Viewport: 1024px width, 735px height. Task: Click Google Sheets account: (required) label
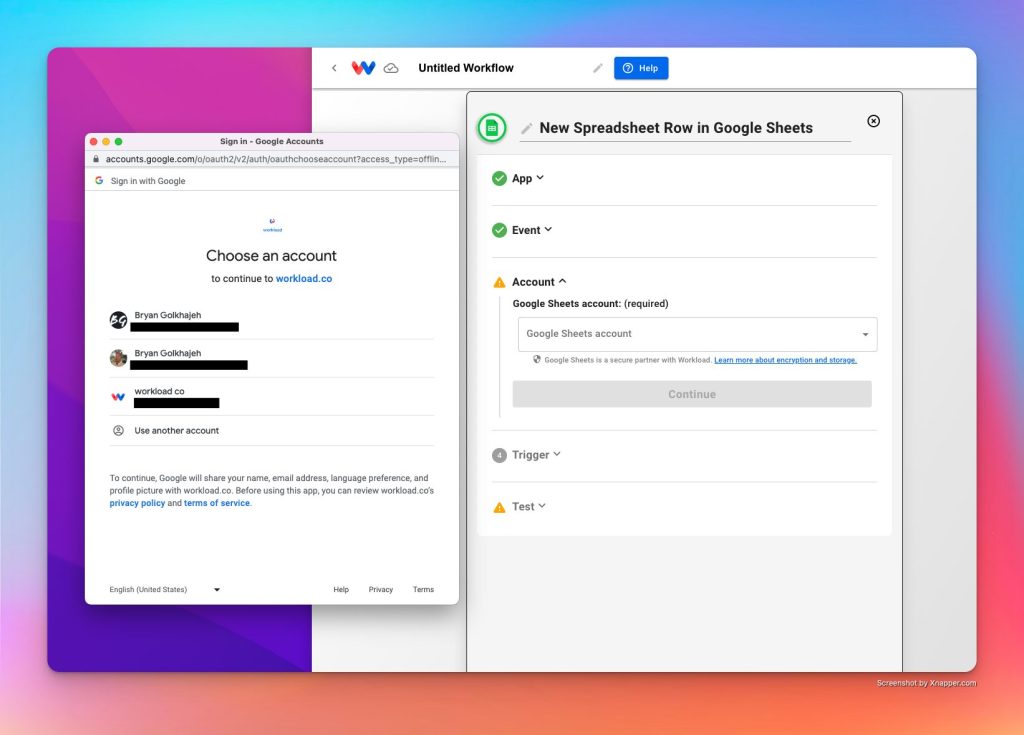tap(590, 304)
